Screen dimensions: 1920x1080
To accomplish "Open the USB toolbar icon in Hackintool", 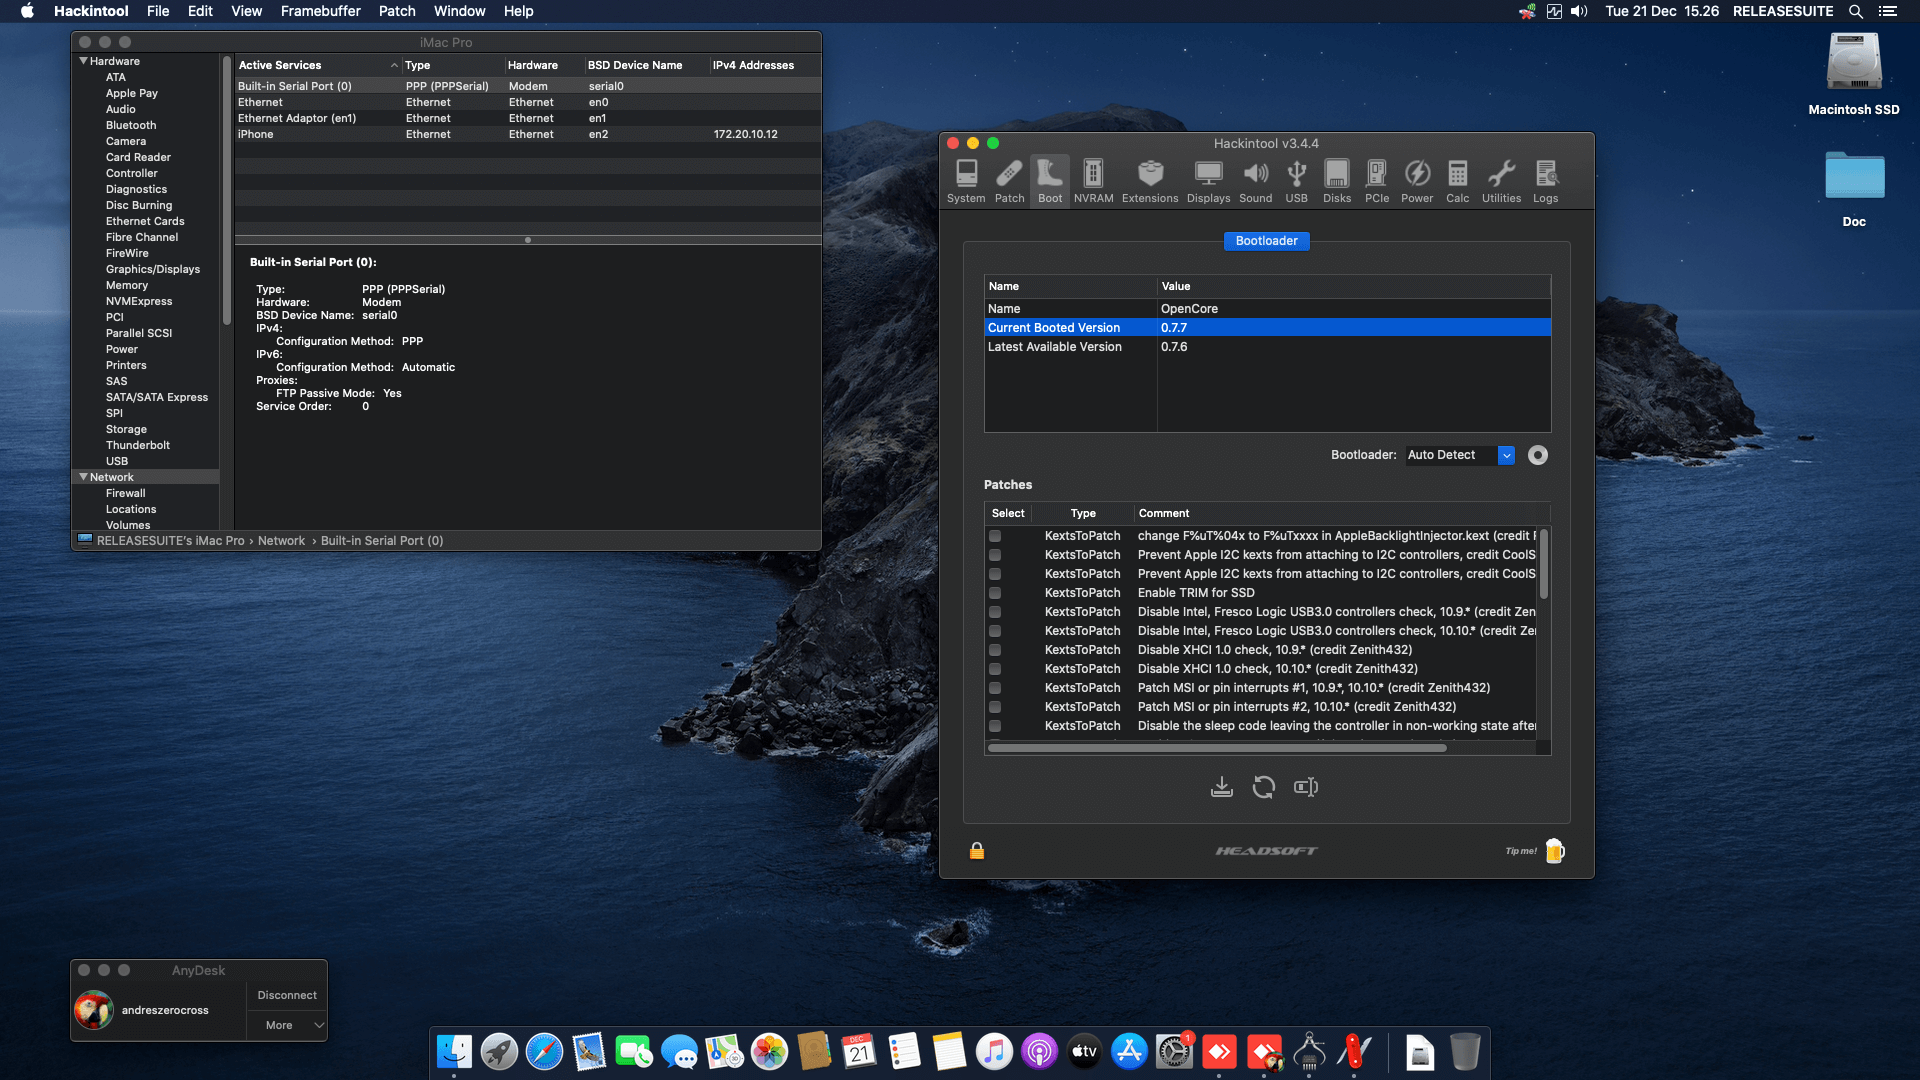I will pos(1296,181).
